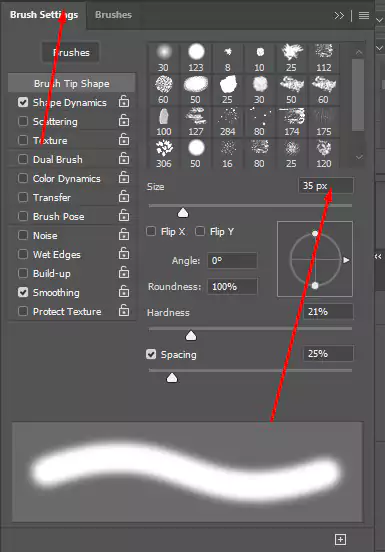The width and height of the screenshot is (385, 552).
Task: Toggle the lock icon for Color Dynamics
Action: [x=124, y=177]
